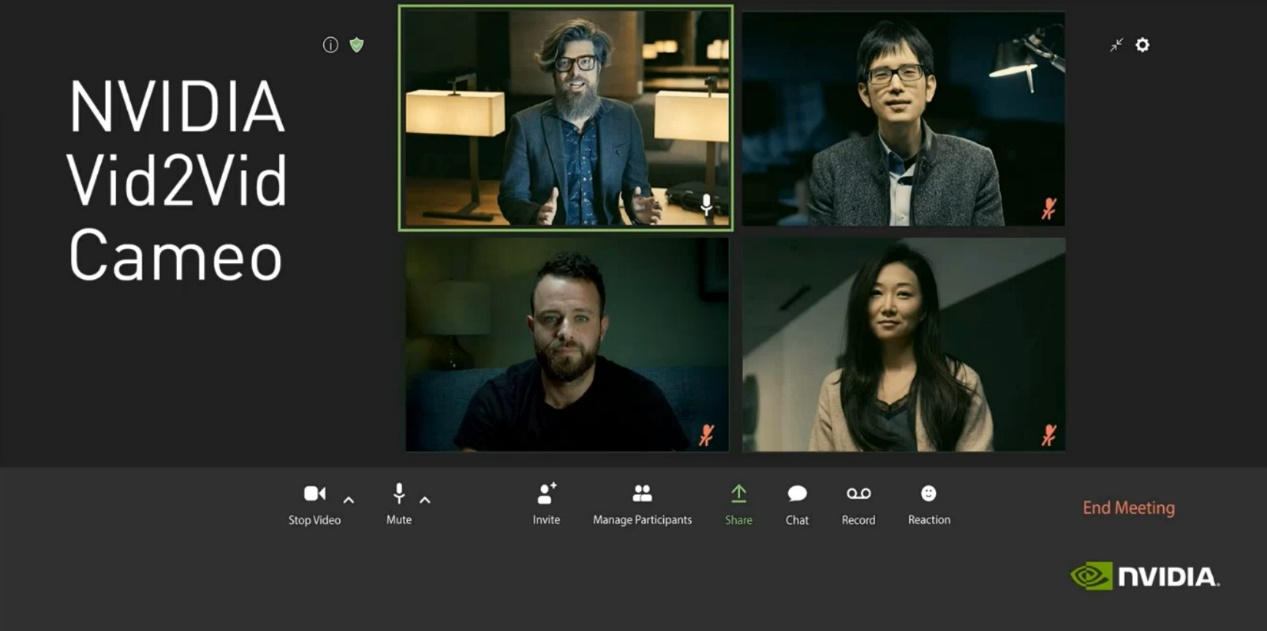
Task: Click the Record icon
Action: (858, 493)
